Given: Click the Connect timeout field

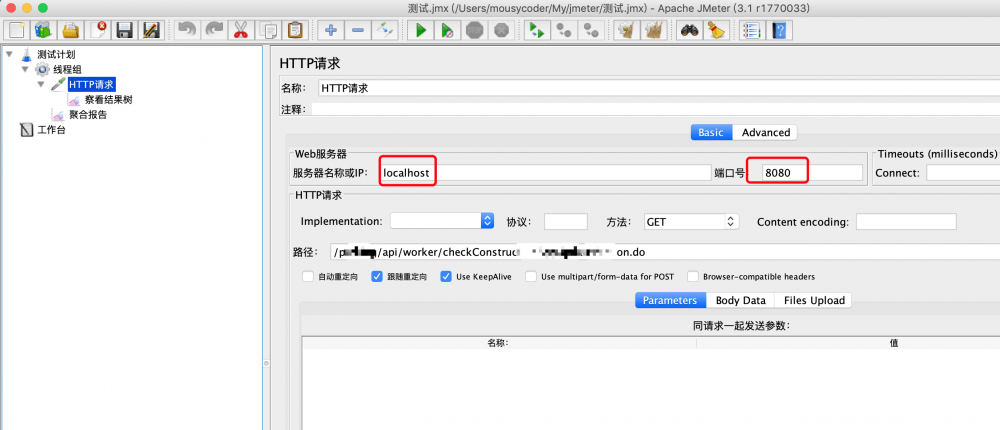Looking at the screenshot, I should point(963,172).
